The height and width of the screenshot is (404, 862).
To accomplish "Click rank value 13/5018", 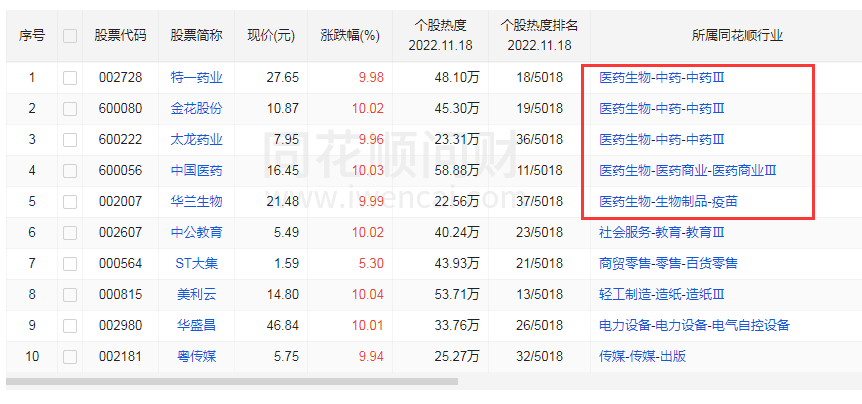I will pos(539,295).
